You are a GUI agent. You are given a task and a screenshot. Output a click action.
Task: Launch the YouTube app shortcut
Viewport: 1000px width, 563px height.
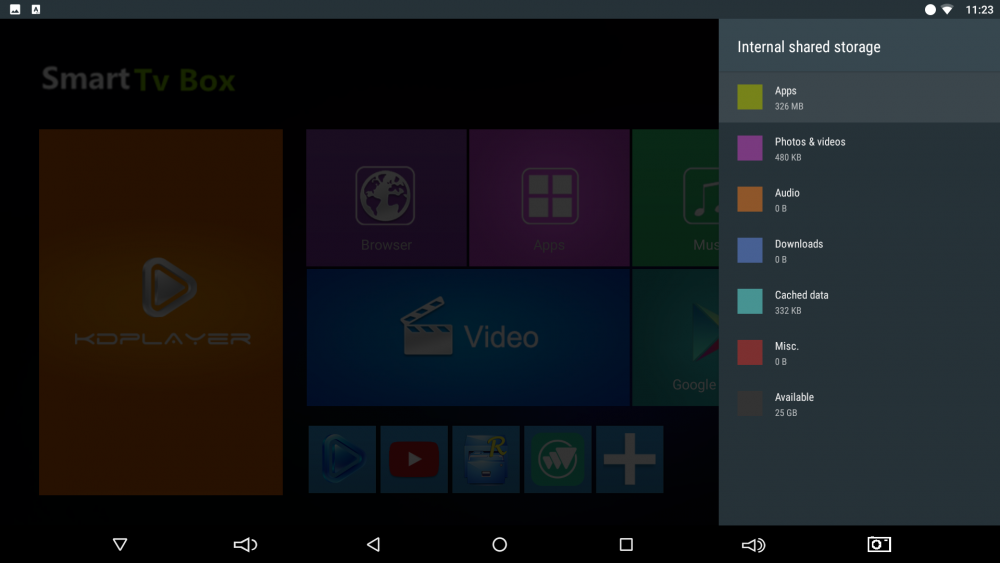point(414,460)
